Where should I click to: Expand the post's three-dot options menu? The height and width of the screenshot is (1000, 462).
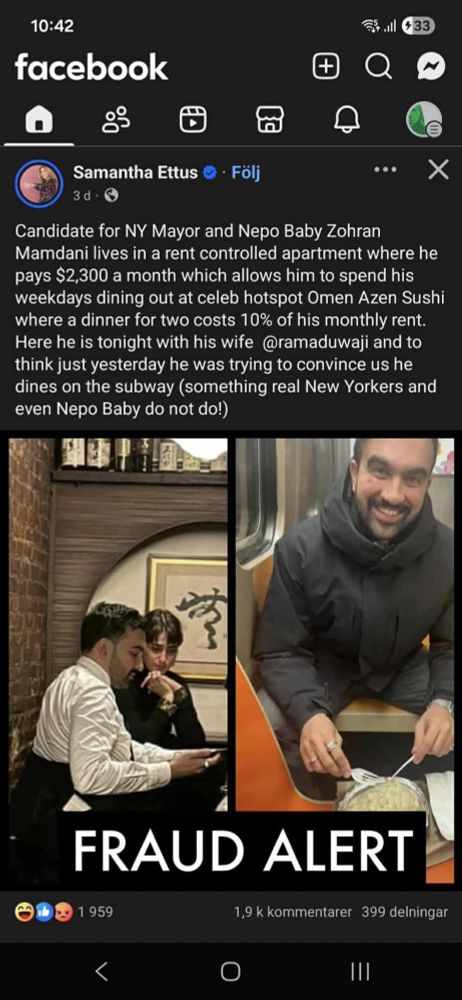click(x=385, y=170)
